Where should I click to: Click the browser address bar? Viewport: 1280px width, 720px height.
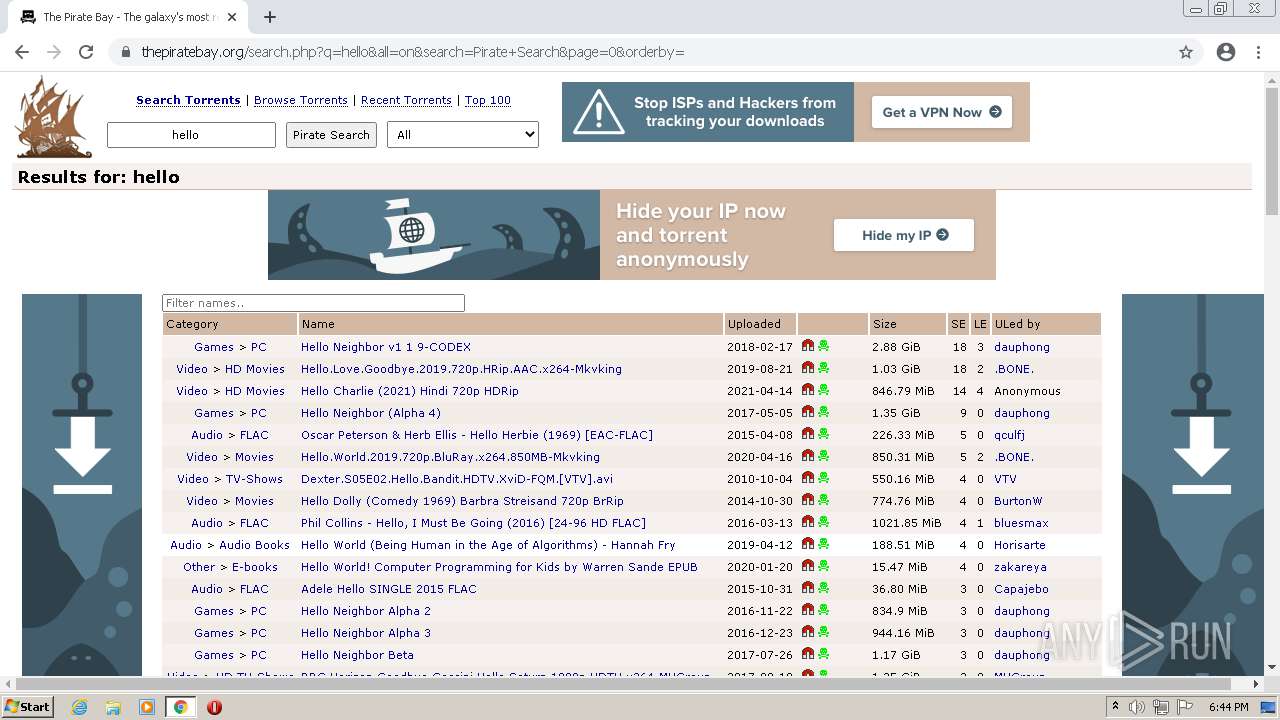pyautogui.click(x=640, y=52)
